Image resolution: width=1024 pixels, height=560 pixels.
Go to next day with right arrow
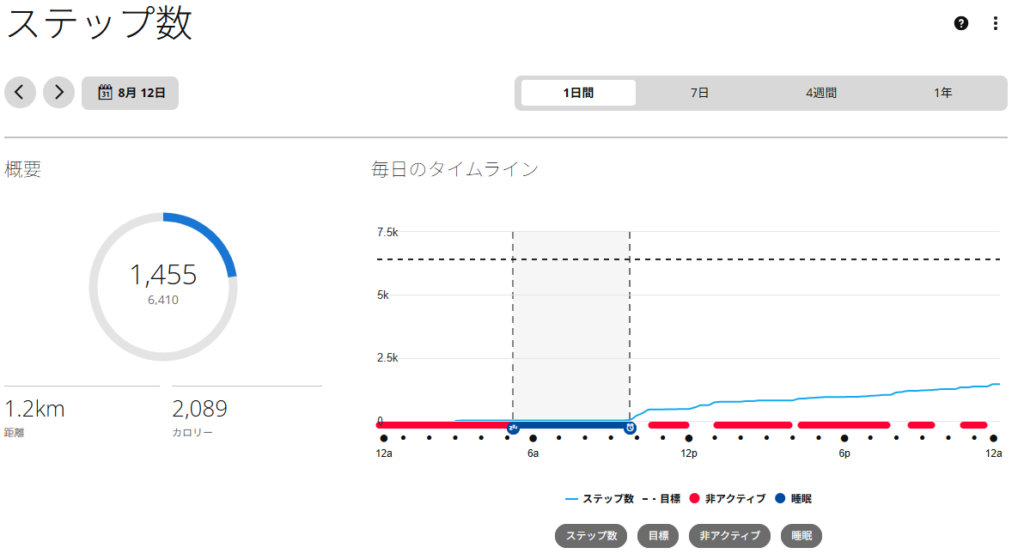59,92
